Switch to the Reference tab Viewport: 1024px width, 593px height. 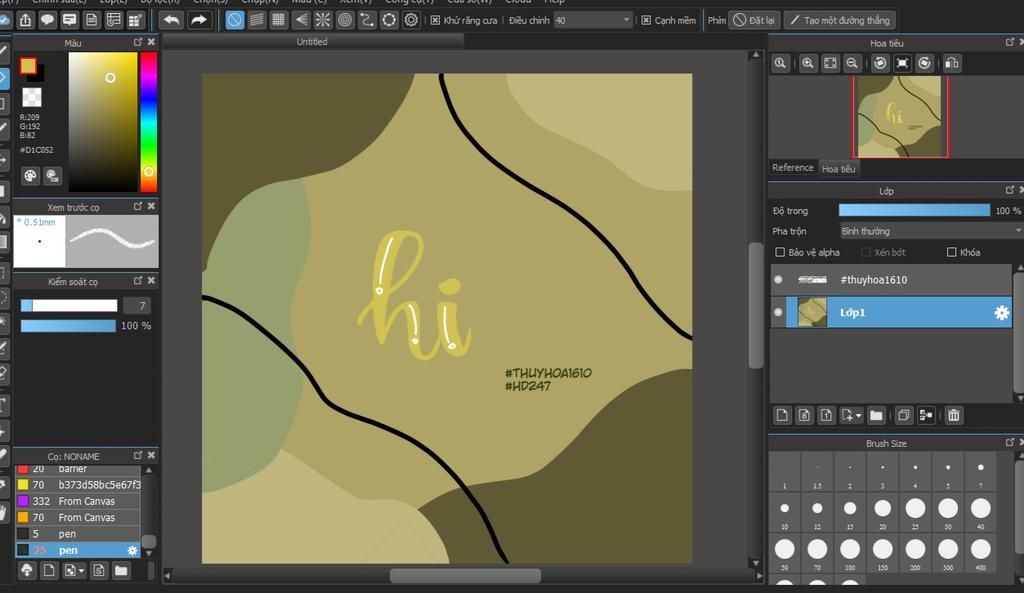tap(793, 168)
